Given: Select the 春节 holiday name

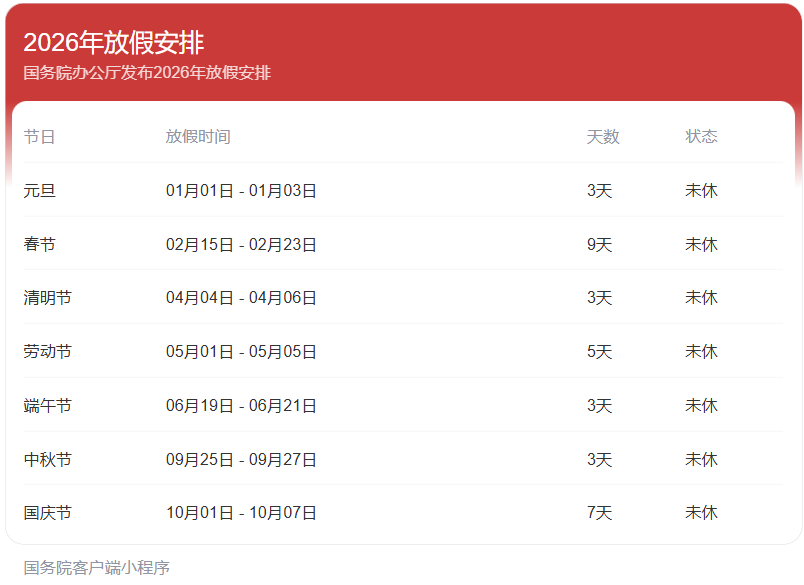Looking at the screenshot, I should 40,245.
